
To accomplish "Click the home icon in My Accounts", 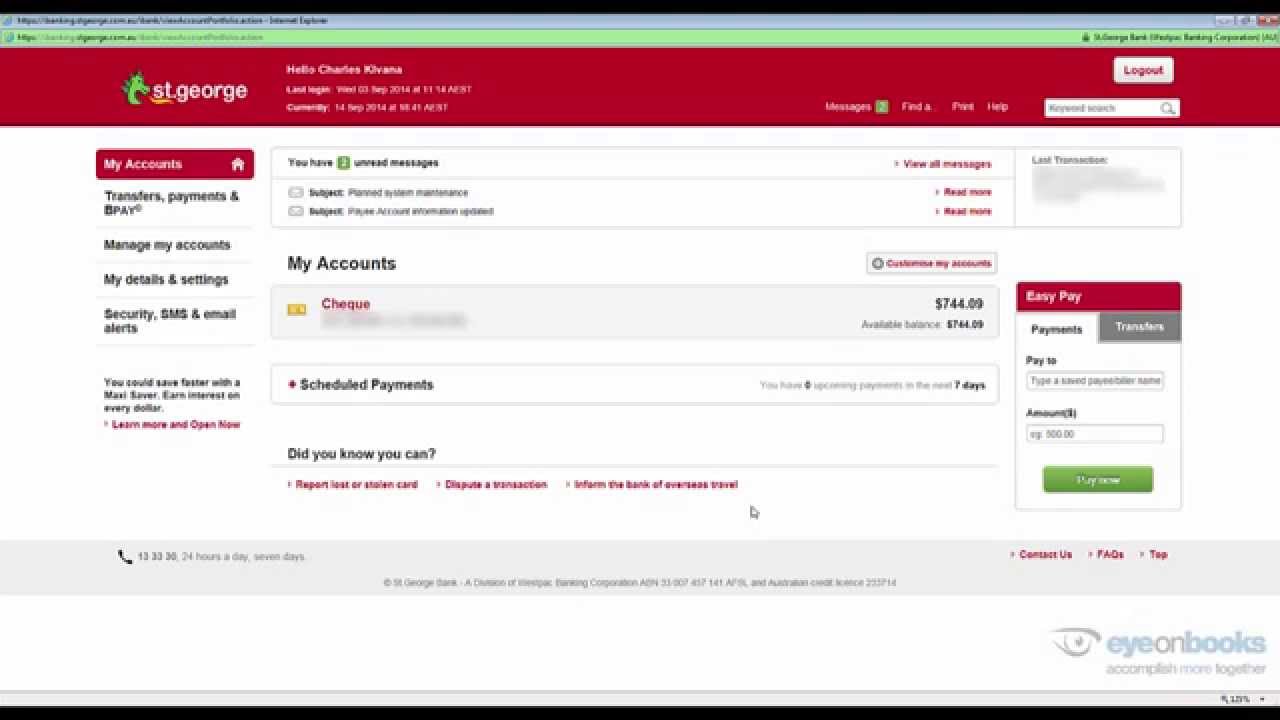I will [x=238, y=164].
